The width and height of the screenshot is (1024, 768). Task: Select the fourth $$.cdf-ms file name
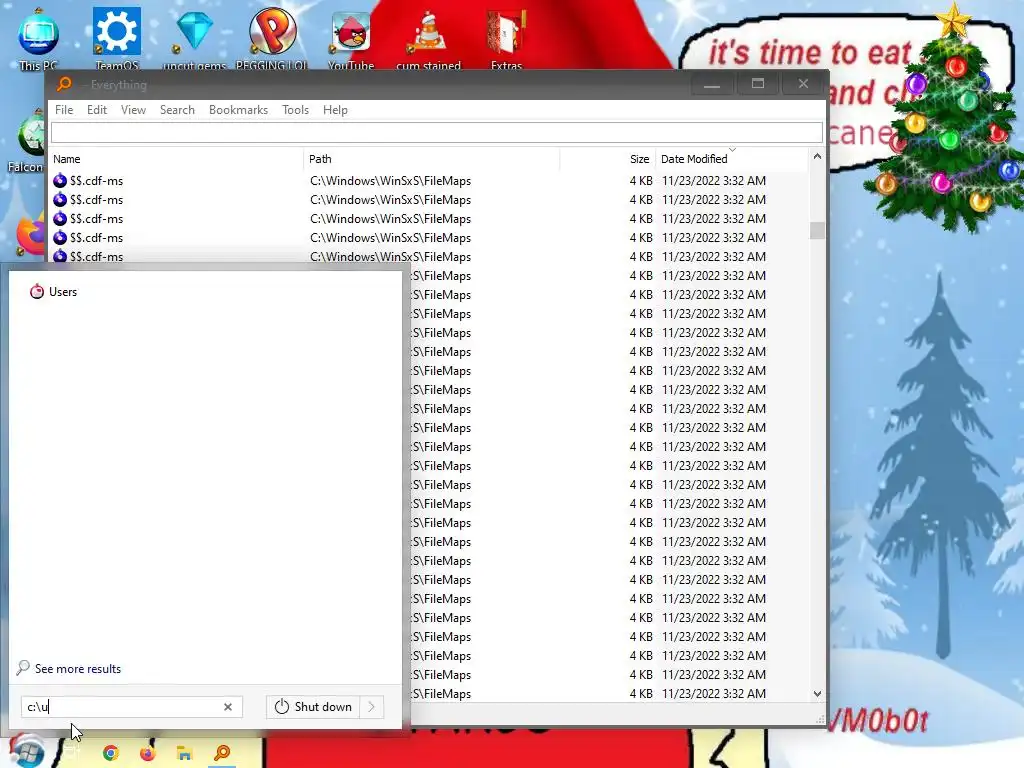(97, 238)
